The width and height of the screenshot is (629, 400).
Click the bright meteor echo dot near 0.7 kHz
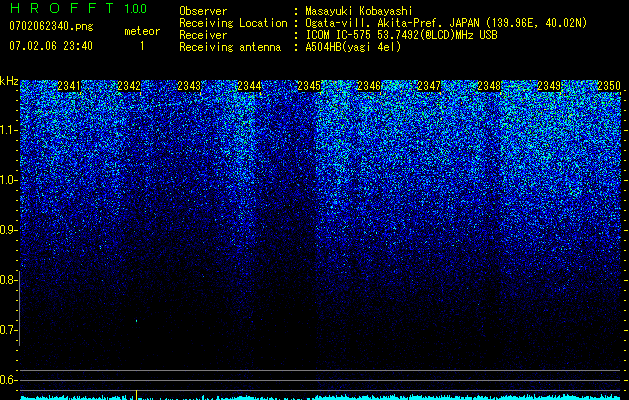tap(136, 321)
